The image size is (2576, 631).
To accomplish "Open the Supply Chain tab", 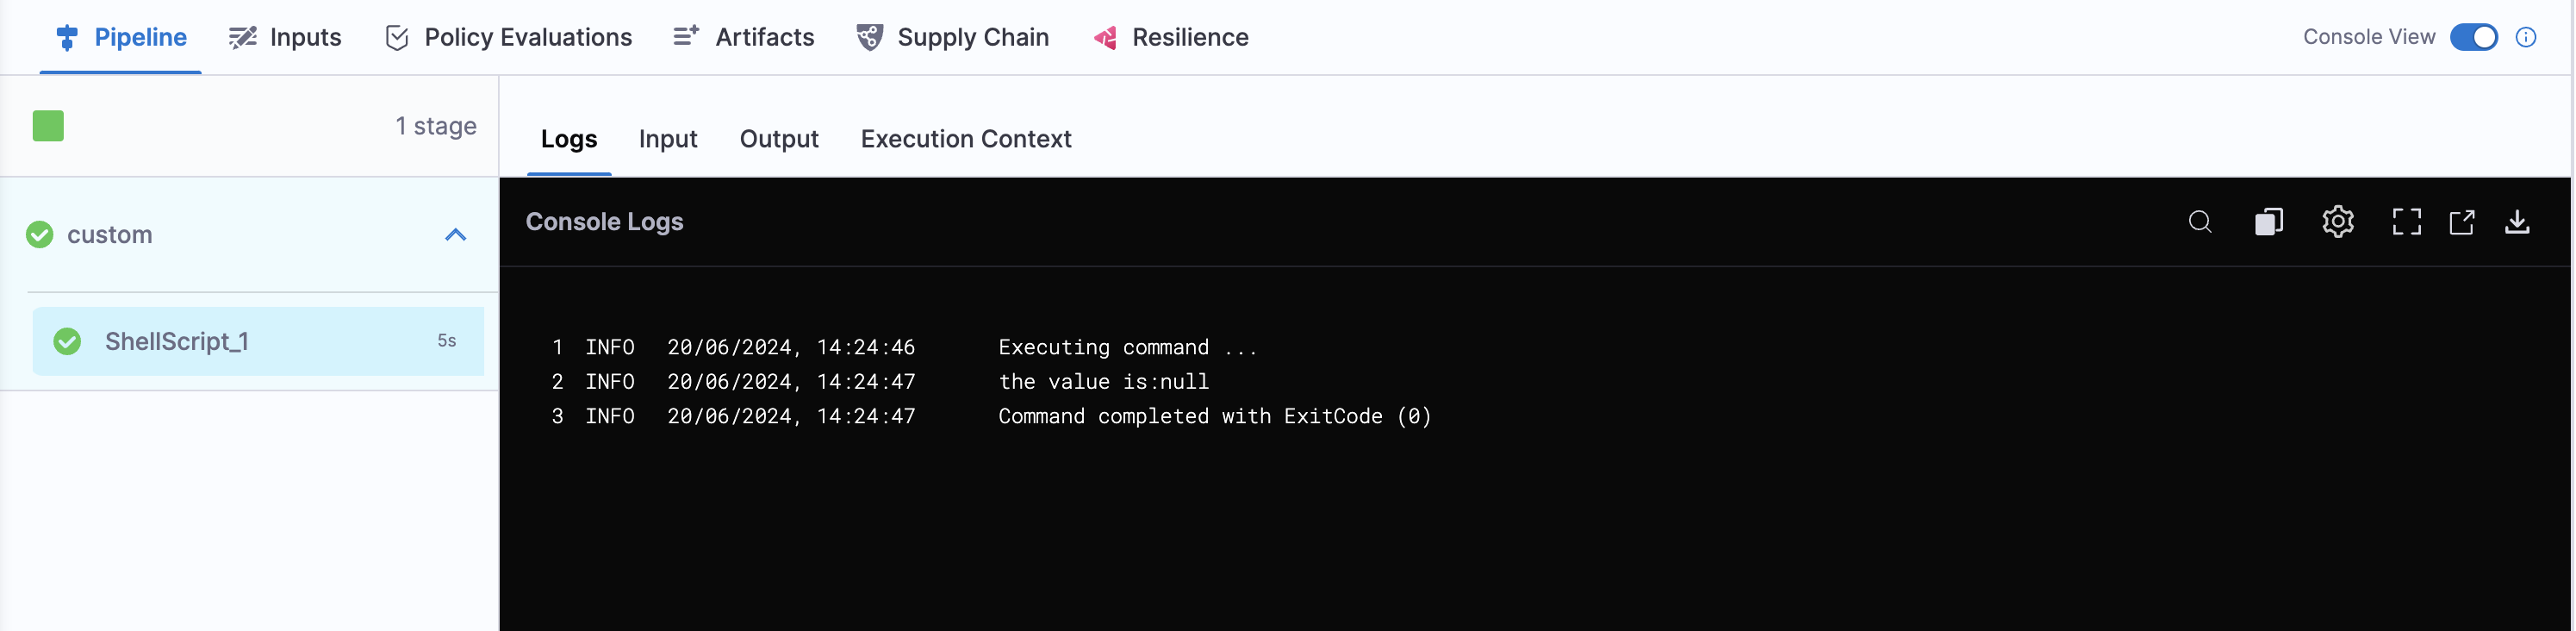I will click(953, 38).
